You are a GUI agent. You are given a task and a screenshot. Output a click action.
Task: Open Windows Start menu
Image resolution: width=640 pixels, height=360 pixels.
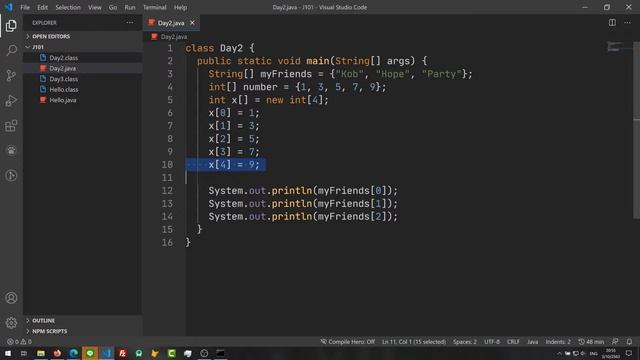(8, 353)
